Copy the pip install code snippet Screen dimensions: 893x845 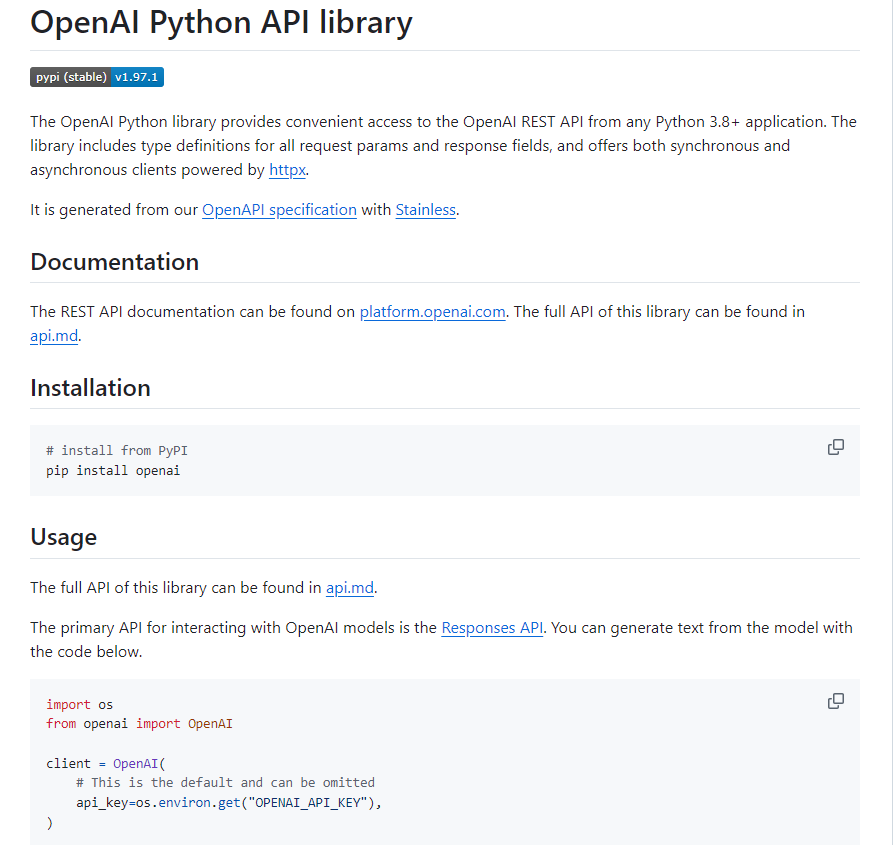[x=836, y=447]
